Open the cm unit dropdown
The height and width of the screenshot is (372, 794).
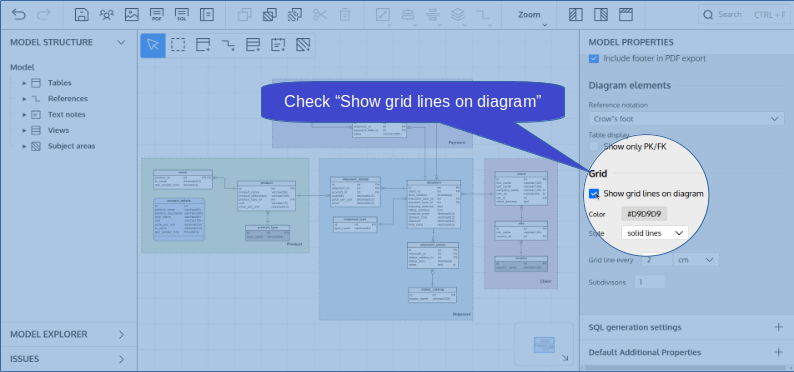click(696, 260)
